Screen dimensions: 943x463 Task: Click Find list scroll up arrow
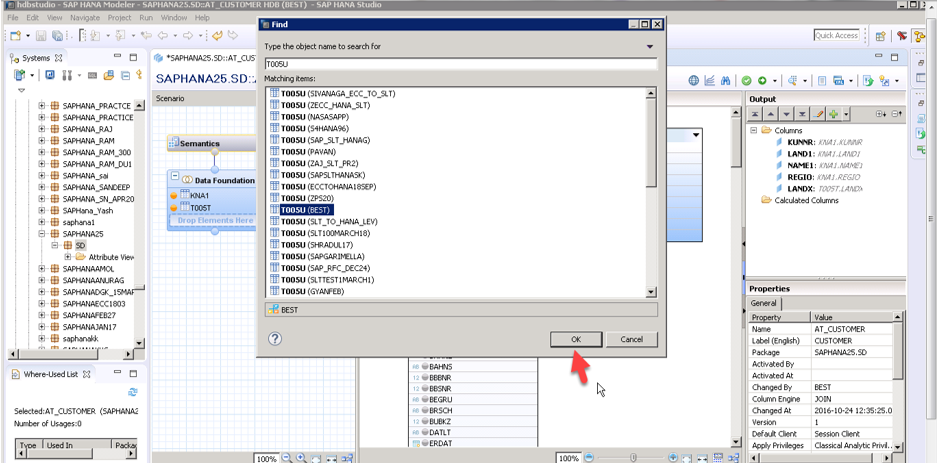650,93
